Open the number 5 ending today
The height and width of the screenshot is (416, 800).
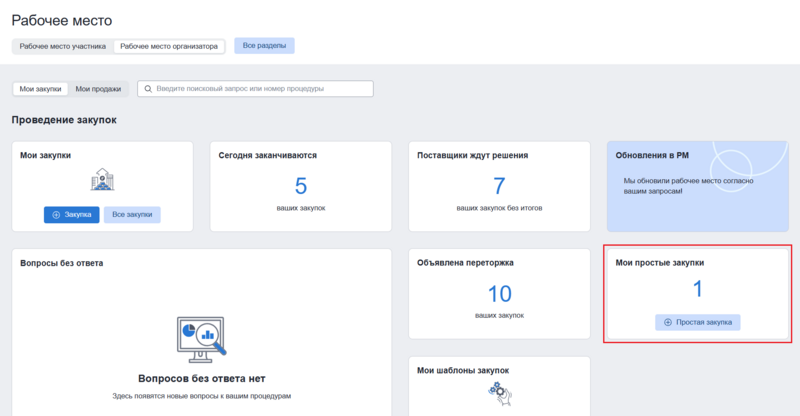tap(301, 185)
